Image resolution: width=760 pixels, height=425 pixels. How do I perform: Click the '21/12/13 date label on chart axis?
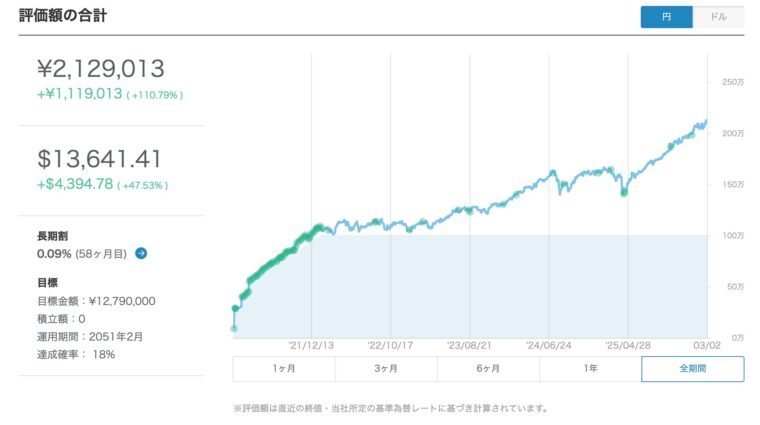311,347
